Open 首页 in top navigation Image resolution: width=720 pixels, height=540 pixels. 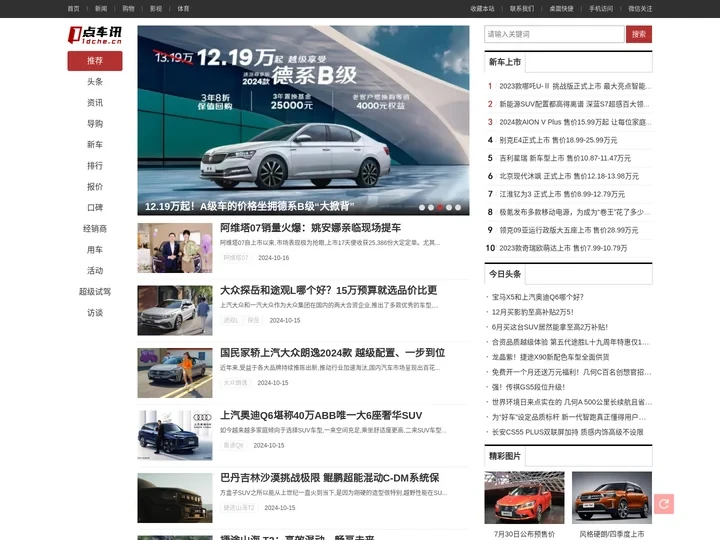(73, 9)
